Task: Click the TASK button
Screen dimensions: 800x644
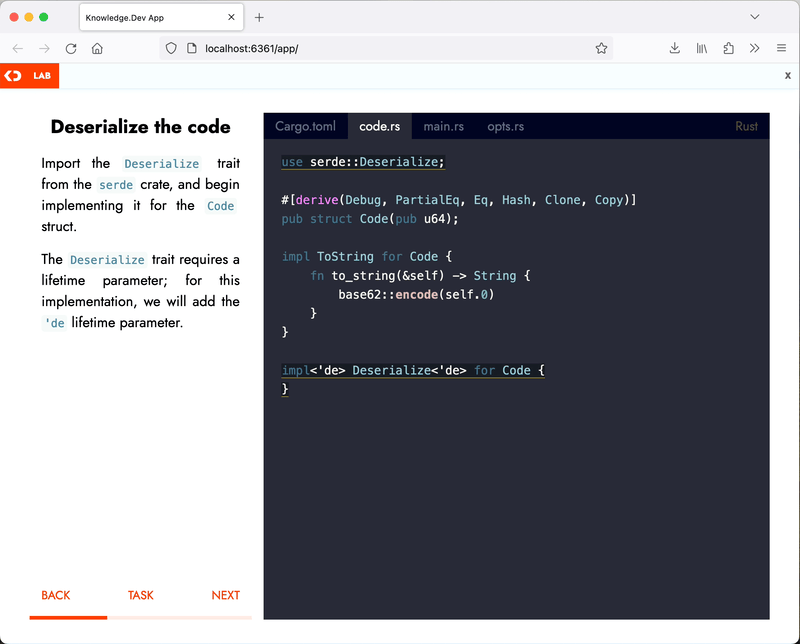Action: pos(140,595)
